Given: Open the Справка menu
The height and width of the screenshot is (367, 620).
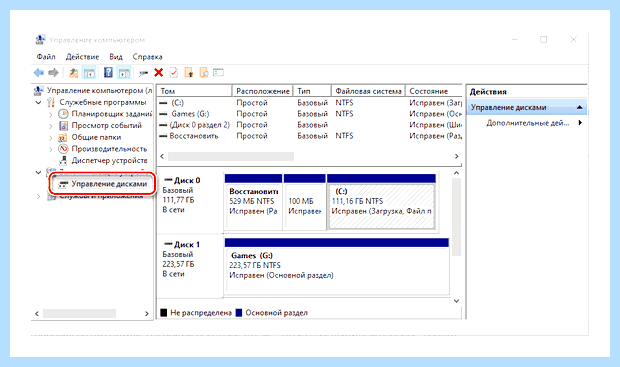Looking at the screenshot, I should [x=147, y=57].
